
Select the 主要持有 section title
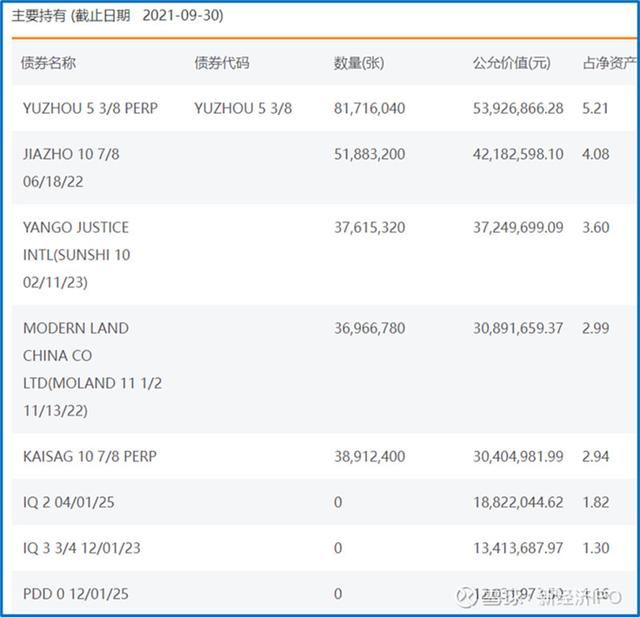click(36, 17)
